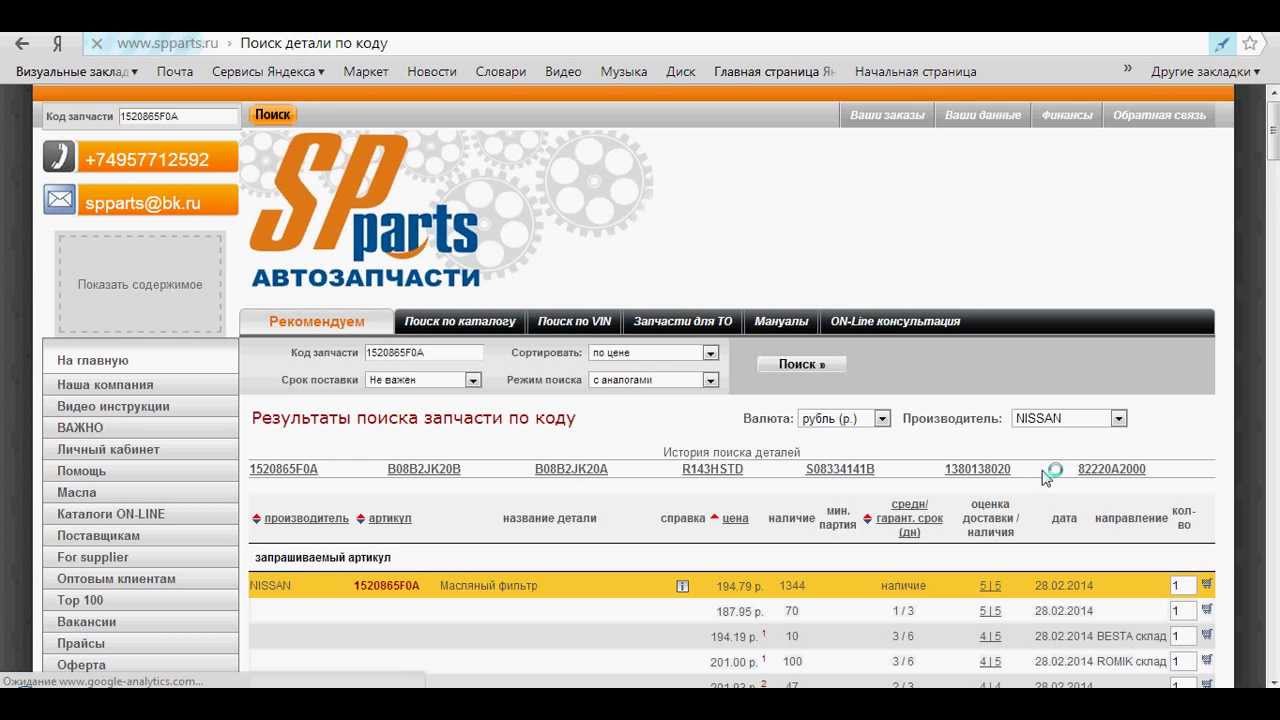This screenshot has width=1280, height=720.
Task: Click the SP parts logo
Action: point(364,211)
